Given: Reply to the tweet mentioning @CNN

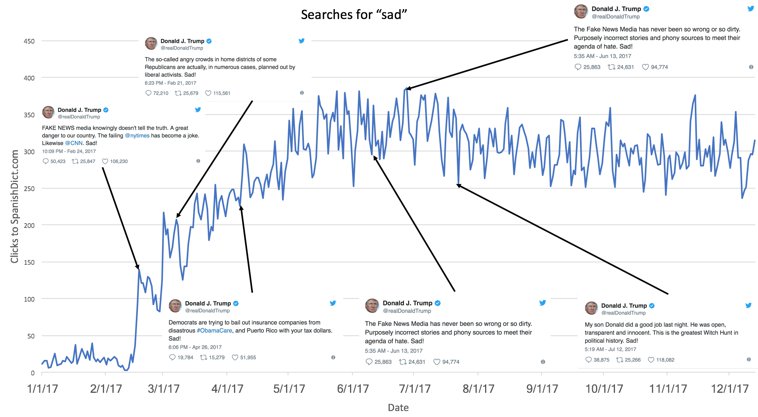Looking at the screenshot, I should coord(45,161).
